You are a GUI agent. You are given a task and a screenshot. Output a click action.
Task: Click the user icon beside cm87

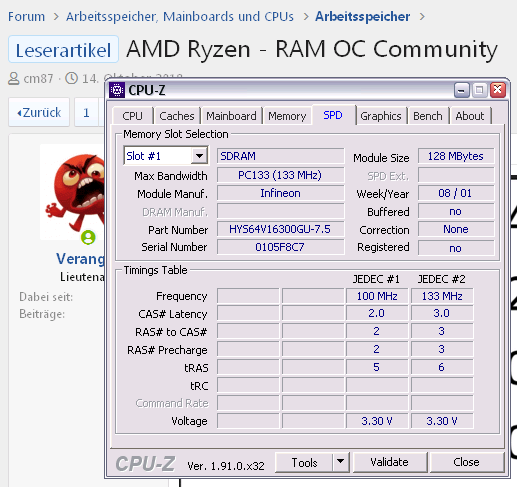(x=14, y=78)
